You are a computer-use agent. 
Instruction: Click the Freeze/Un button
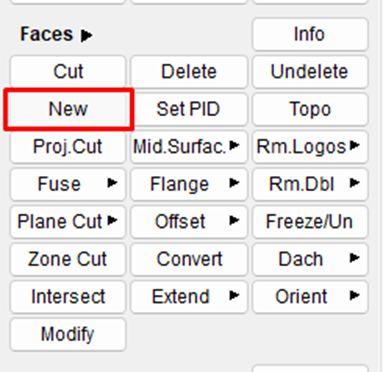[310, 222]
